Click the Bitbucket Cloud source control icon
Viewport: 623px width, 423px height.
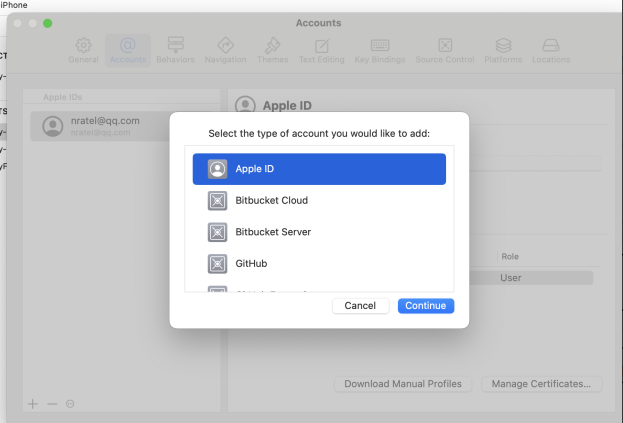pyautogui.click(x=217, y=201)
